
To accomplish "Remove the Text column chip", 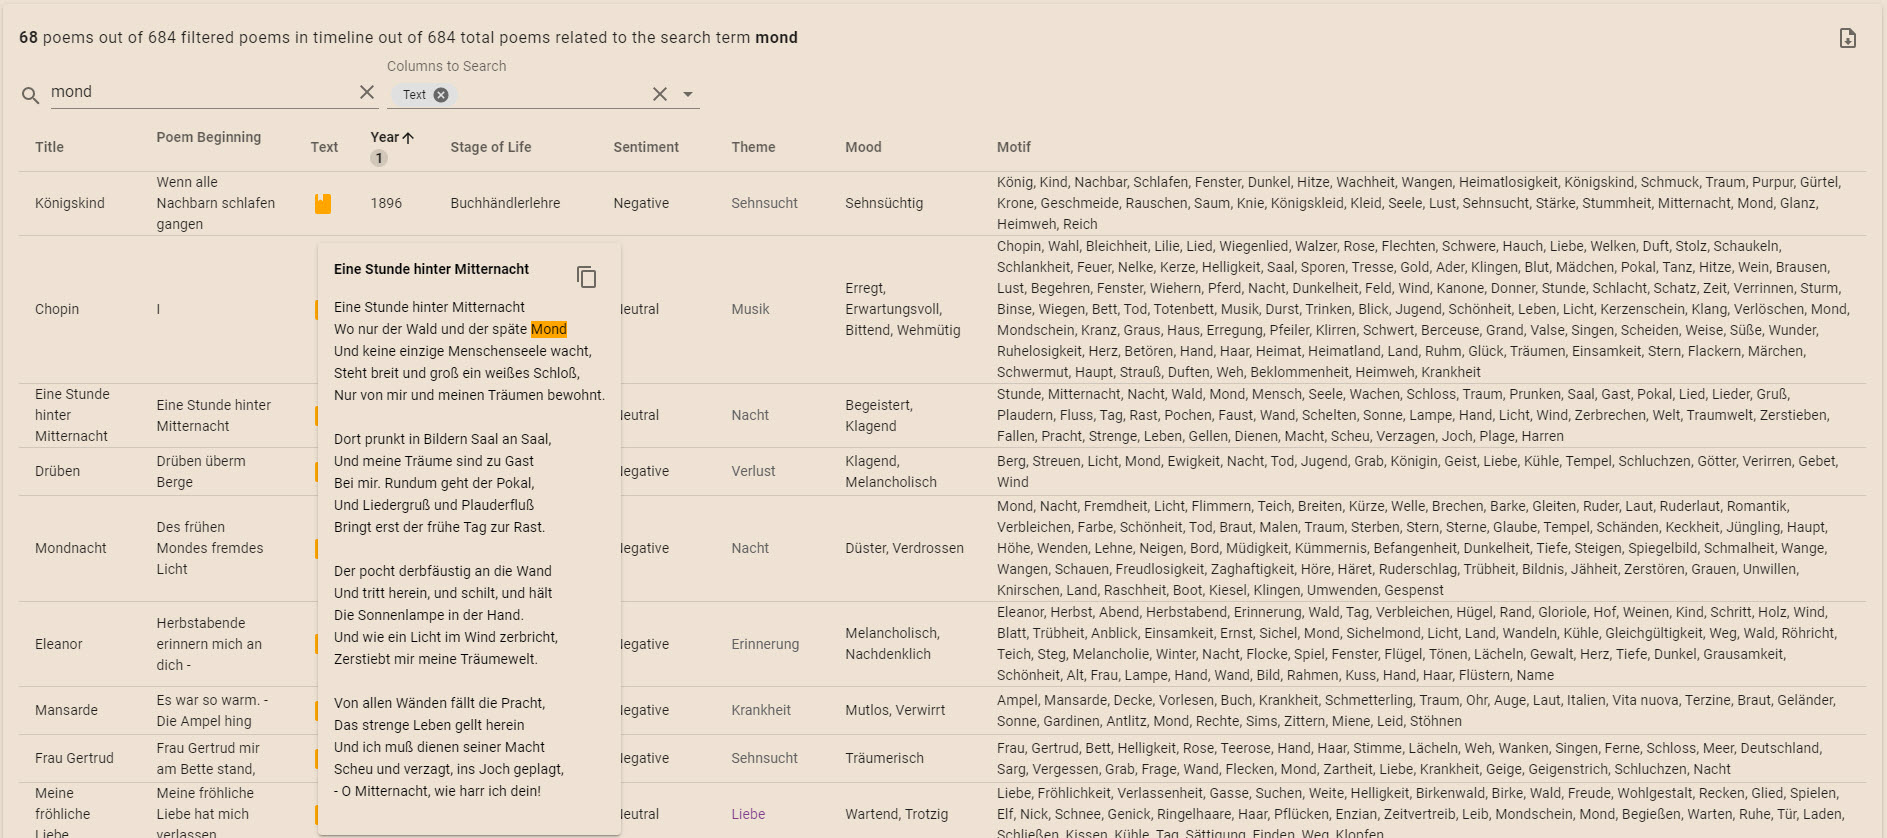I will click(x=441, y=95).
